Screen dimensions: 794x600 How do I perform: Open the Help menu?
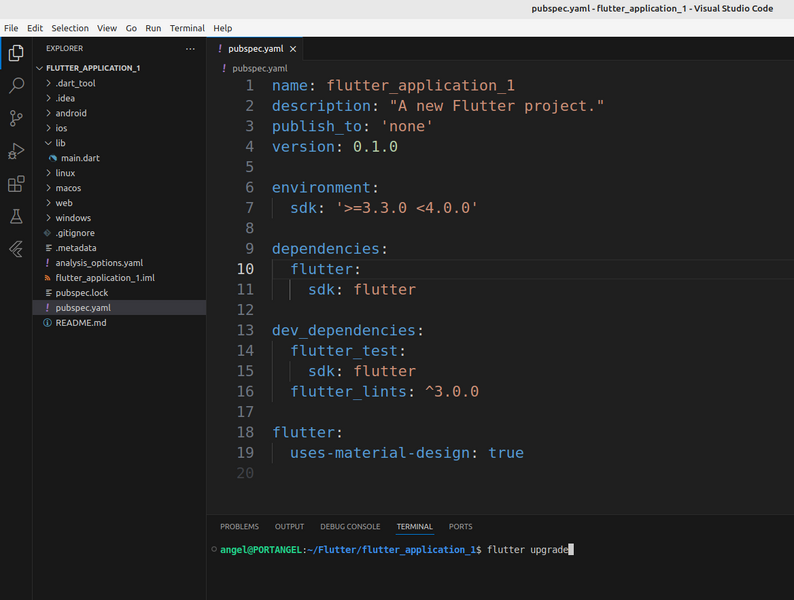coord(222,28)
